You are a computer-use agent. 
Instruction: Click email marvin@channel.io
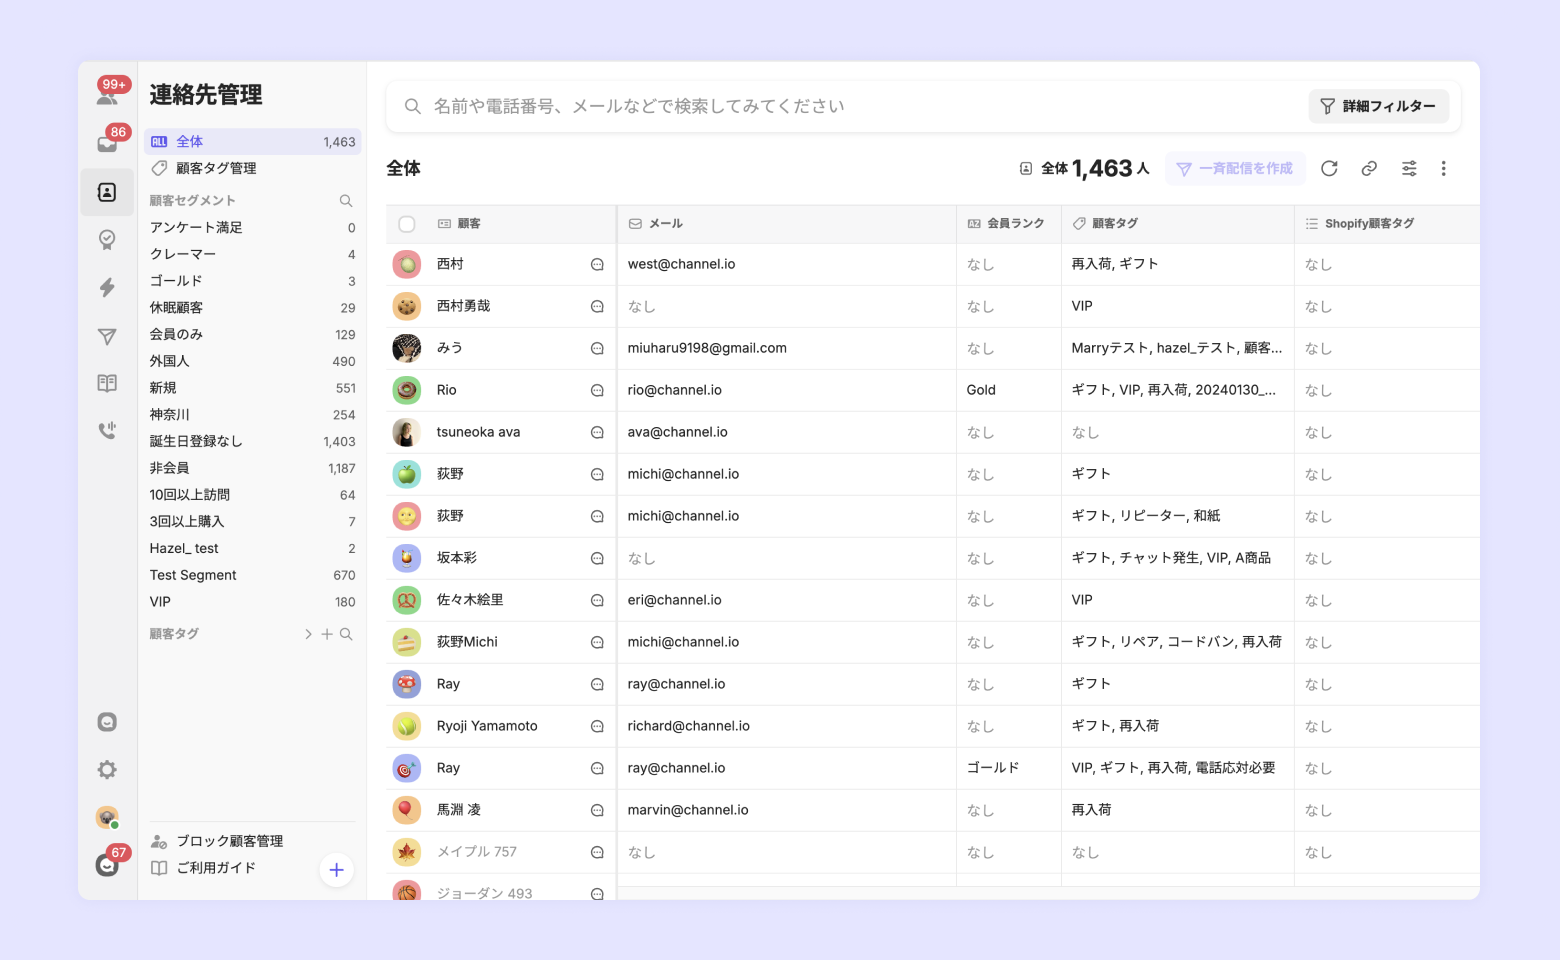pyautogui.click(x=688, y=811)
